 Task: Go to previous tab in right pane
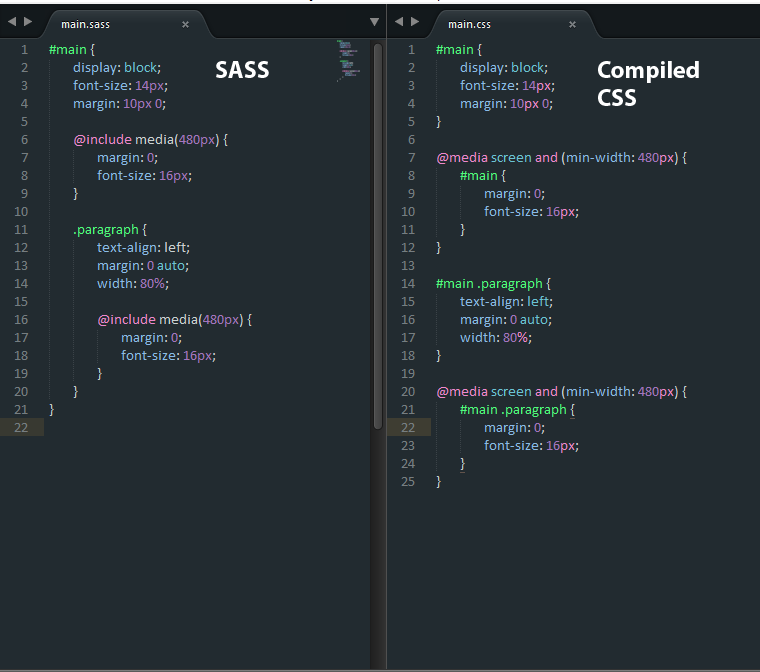coord(399,21)
